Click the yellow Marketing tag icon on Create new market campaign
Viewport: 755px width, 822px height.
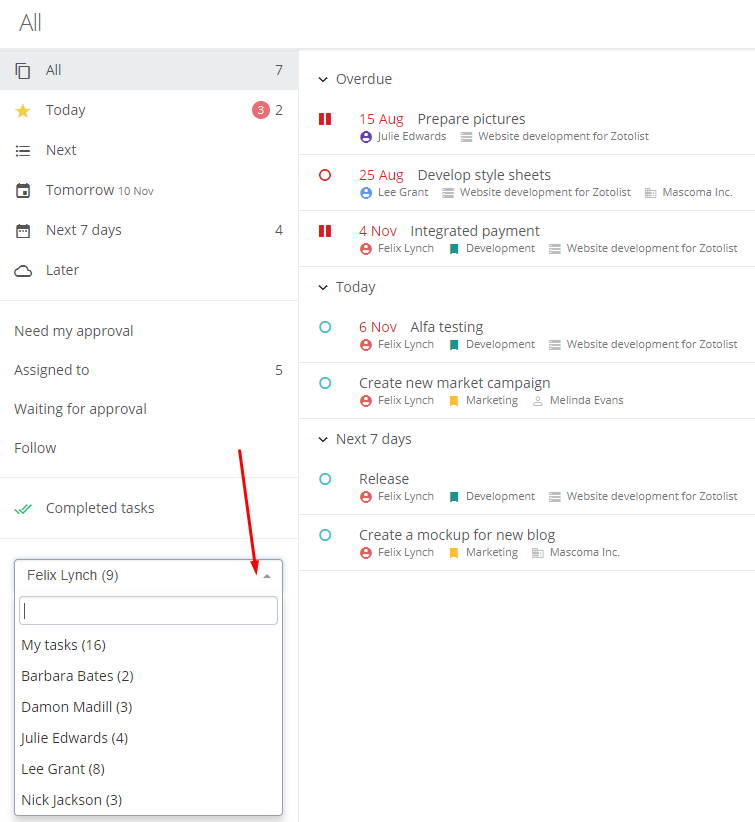pyautogui.click(x=454, y=401)
